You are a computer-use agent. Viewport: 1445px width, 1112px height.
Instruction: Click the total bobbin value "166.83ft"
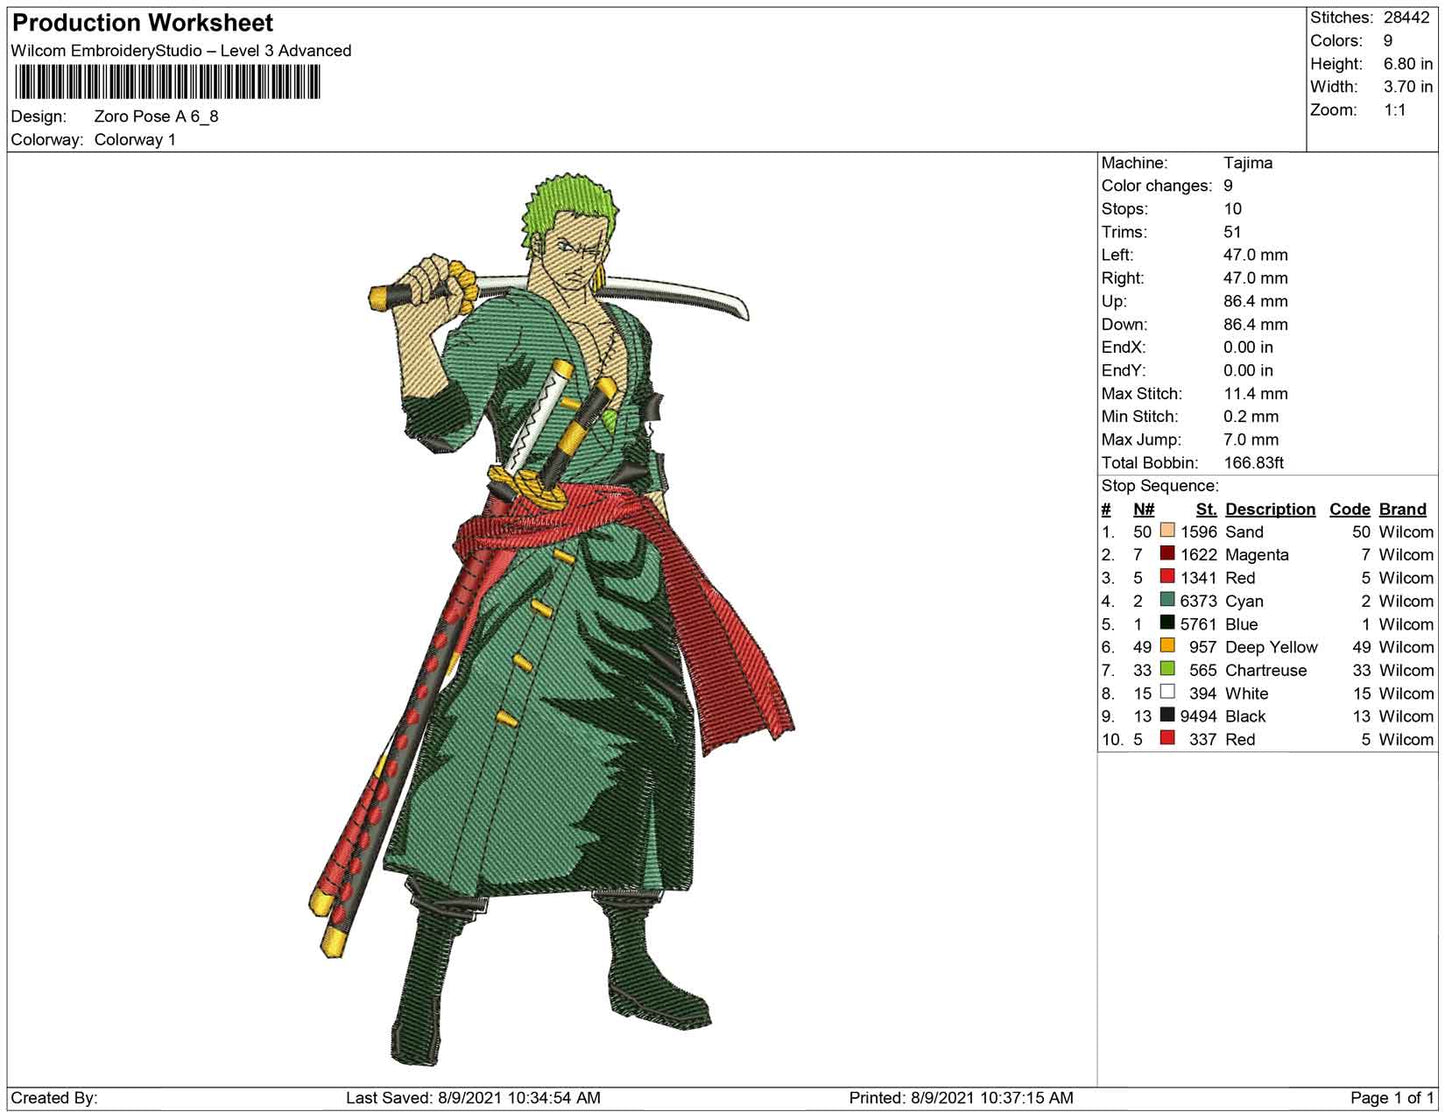pyautogui.click(x=1254, y=462)
